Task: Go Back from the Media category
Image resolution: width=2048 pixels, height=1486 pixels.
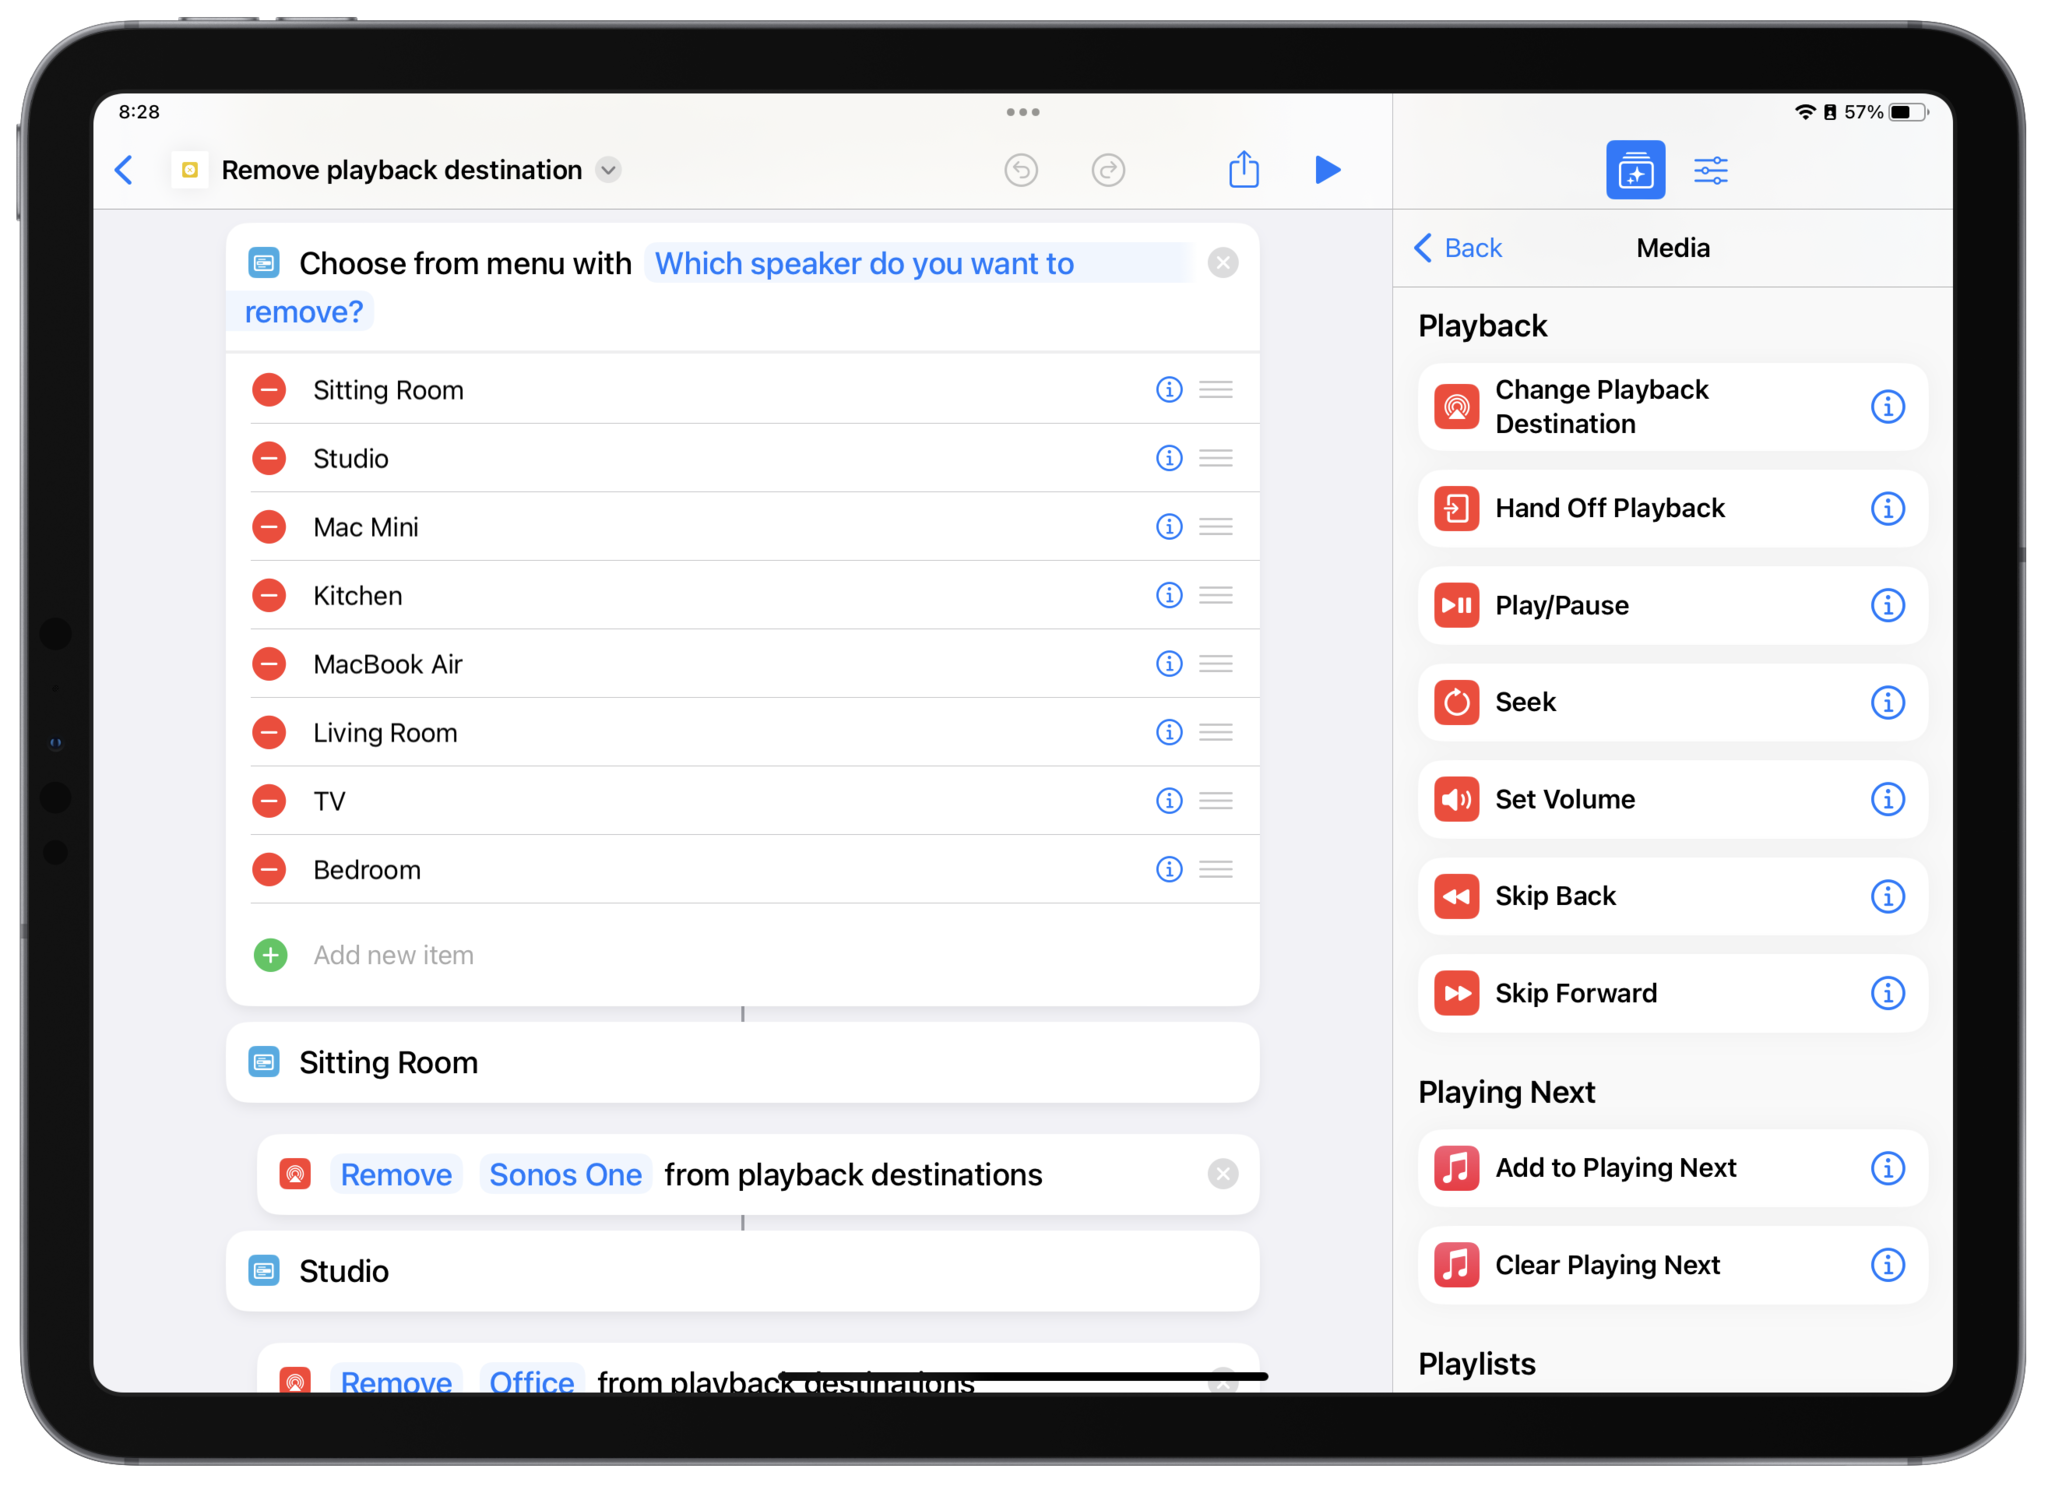Action: coord(1459,248)
